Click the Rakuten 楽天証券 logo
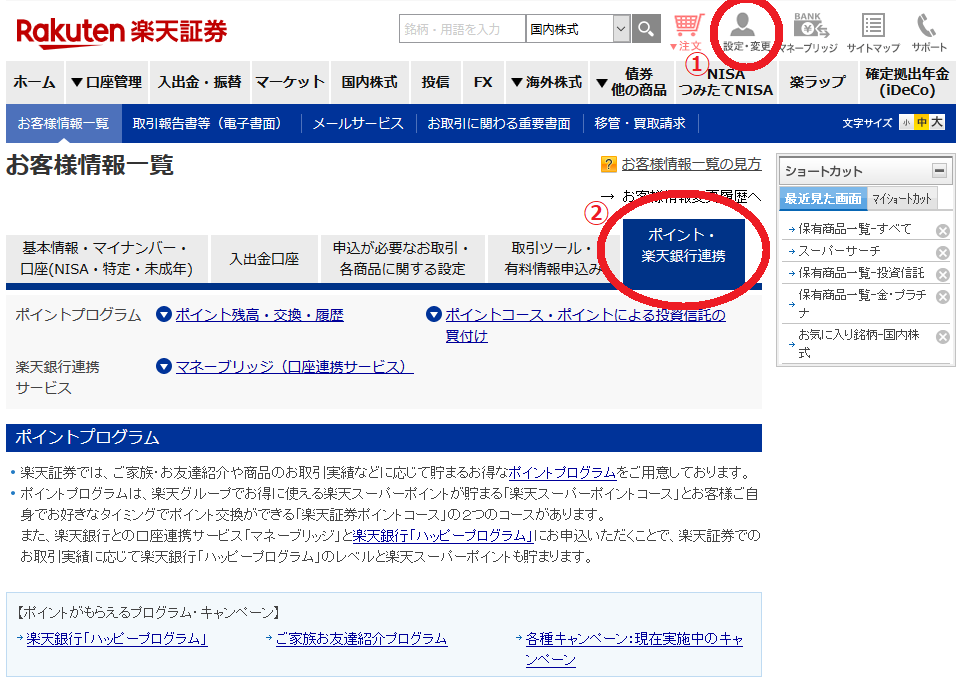Viewport: 958px width, 699px height. [x=121, y=32]
